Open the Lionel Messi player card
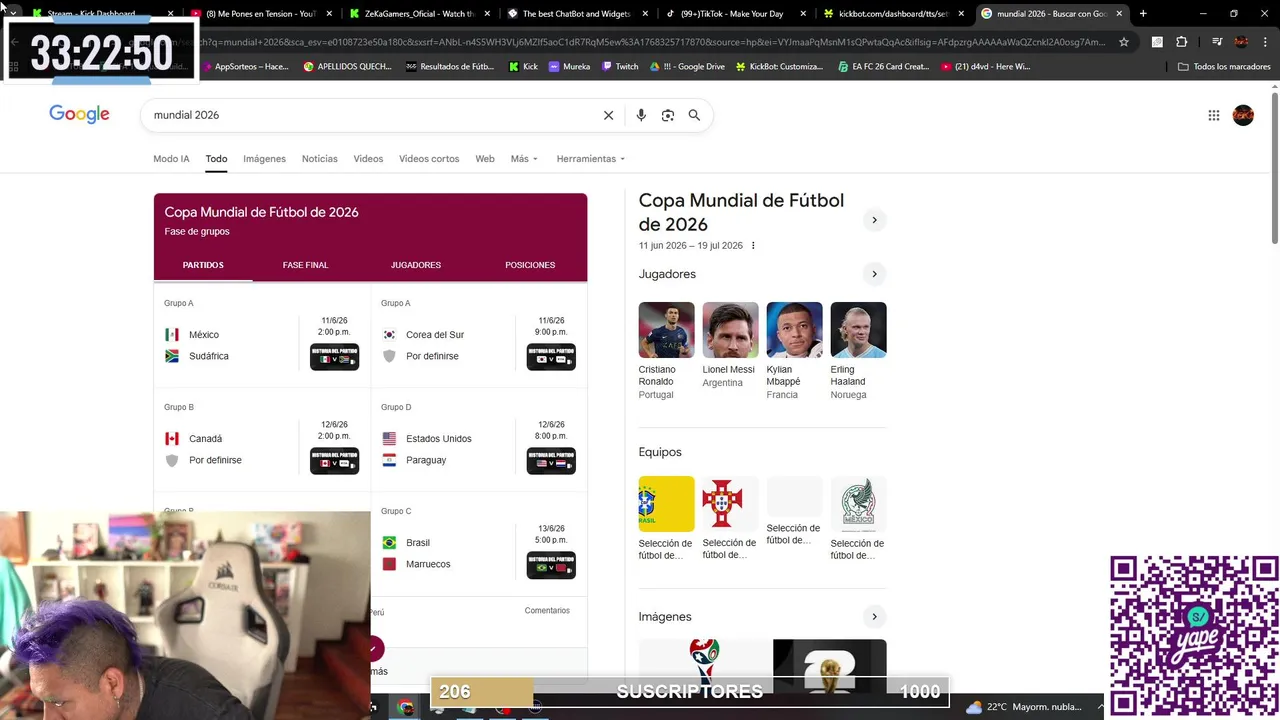Image resolution: width=1280 pixels, height=720 pixels. pos(730,345)
